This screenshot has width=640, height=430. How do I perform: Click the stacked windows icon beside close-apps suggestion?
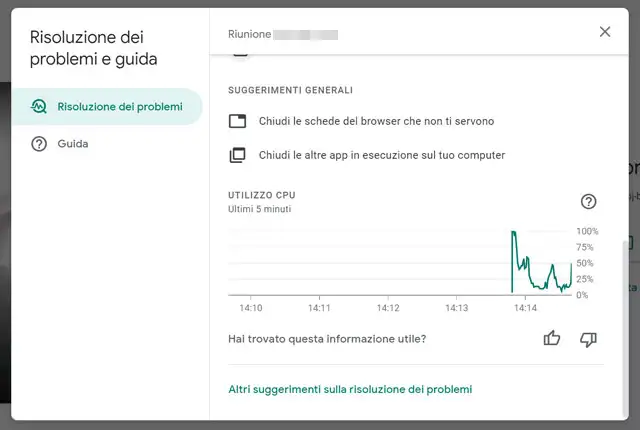click(237, 155)
